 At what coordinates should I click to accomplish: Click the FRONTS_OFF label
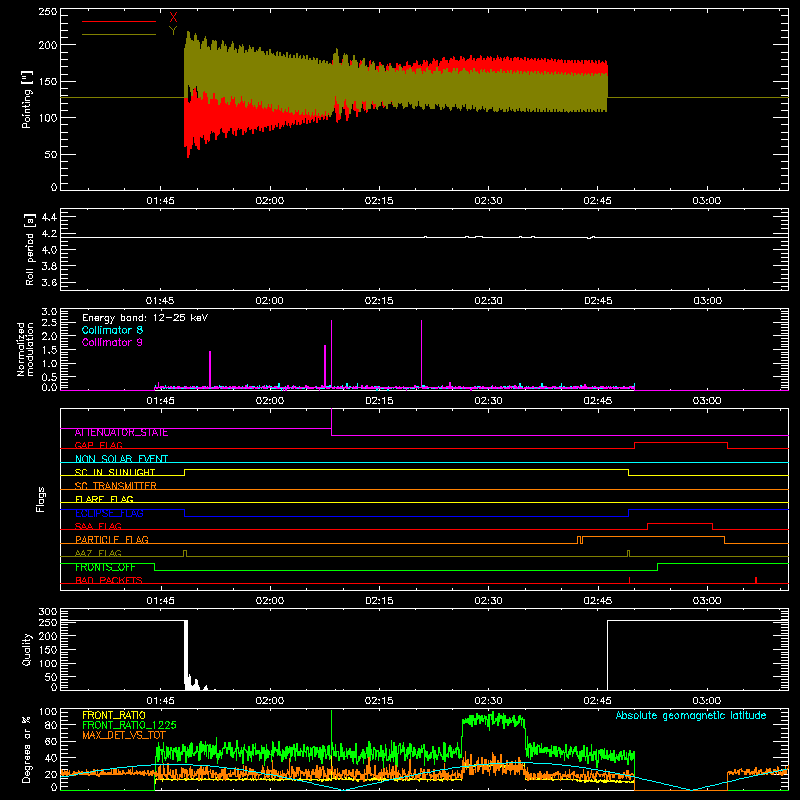click(105, 567)
